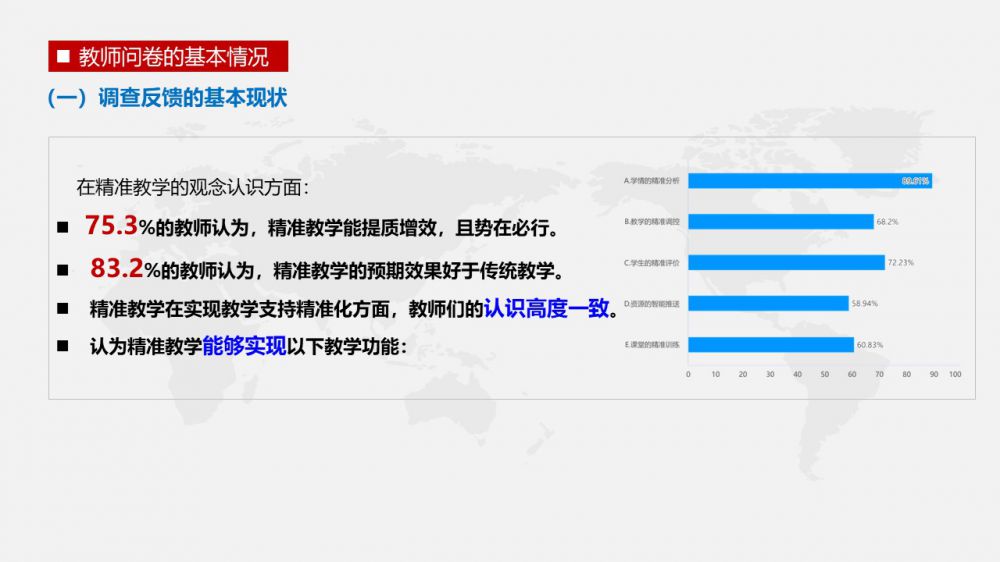Viewport: 1000px width, 562px height.
Task: Click the blue text '能够实现'
Action: point(244,347)
